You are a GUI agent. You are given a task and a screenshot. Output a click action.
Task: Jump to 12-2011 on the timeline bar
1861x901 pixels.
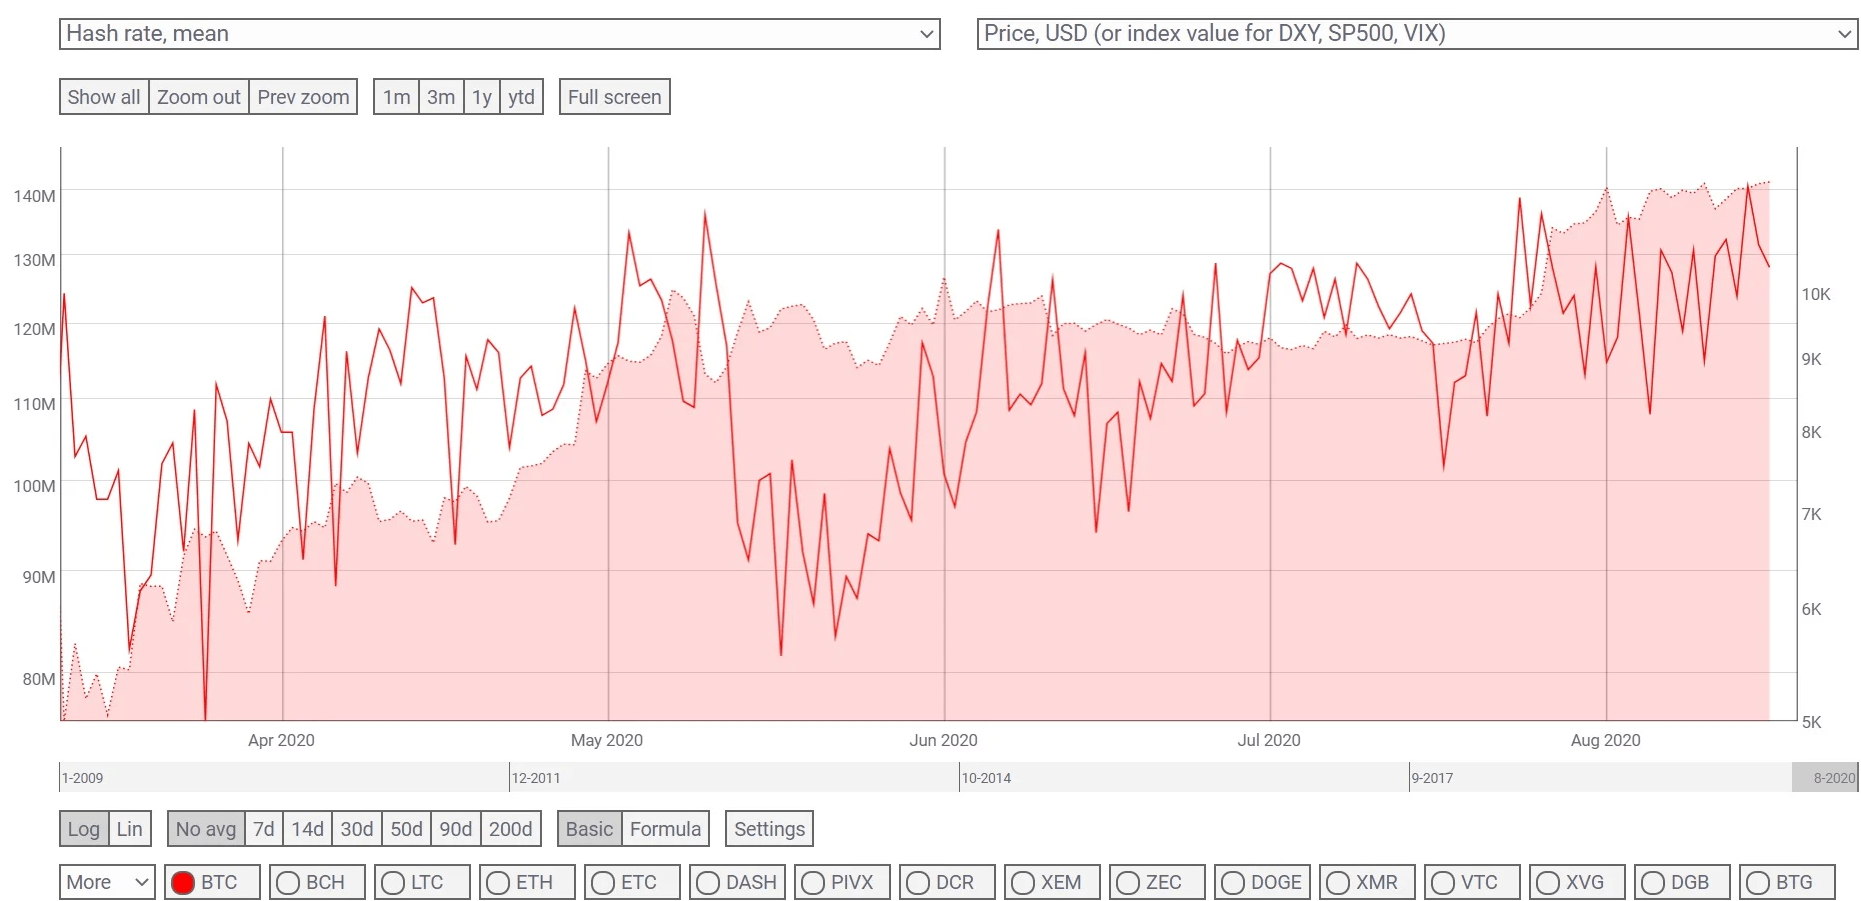536,778
